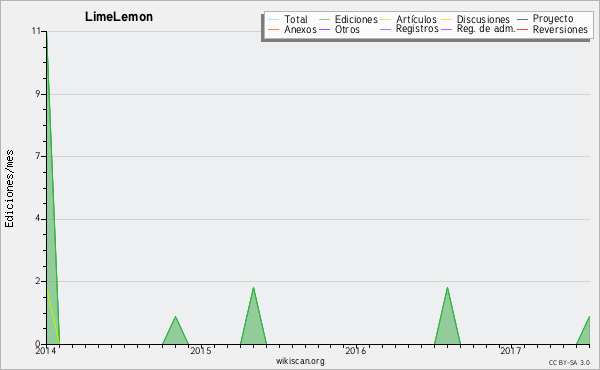The height and width of the screenshot is (370, 600).
Task: Click the Artículos legend entry
Action: pyautogui.click(x=408, y=19)
